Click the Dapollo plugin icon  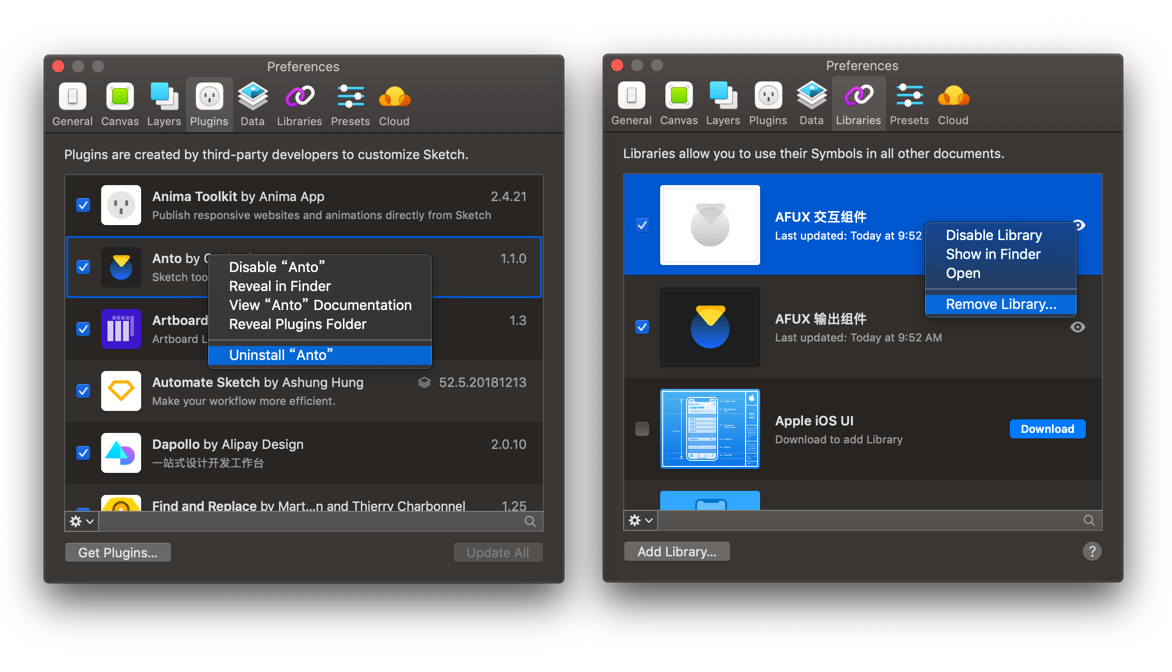(121, 453)
